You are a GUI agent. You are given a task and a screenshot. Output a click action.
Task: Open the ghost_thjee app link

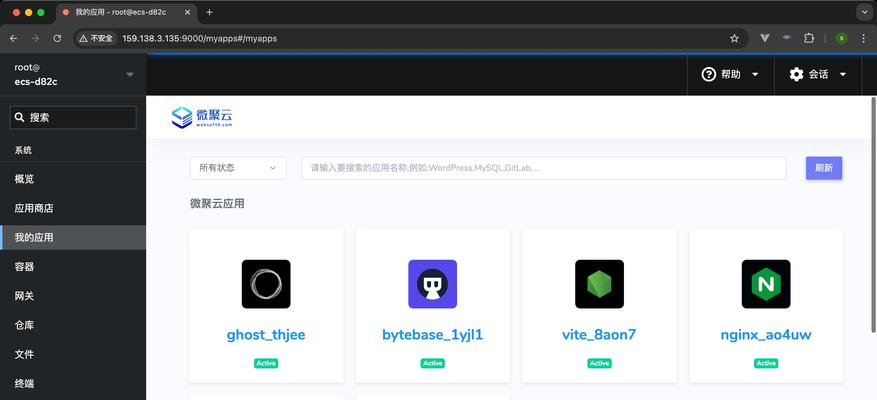point(266,335)
